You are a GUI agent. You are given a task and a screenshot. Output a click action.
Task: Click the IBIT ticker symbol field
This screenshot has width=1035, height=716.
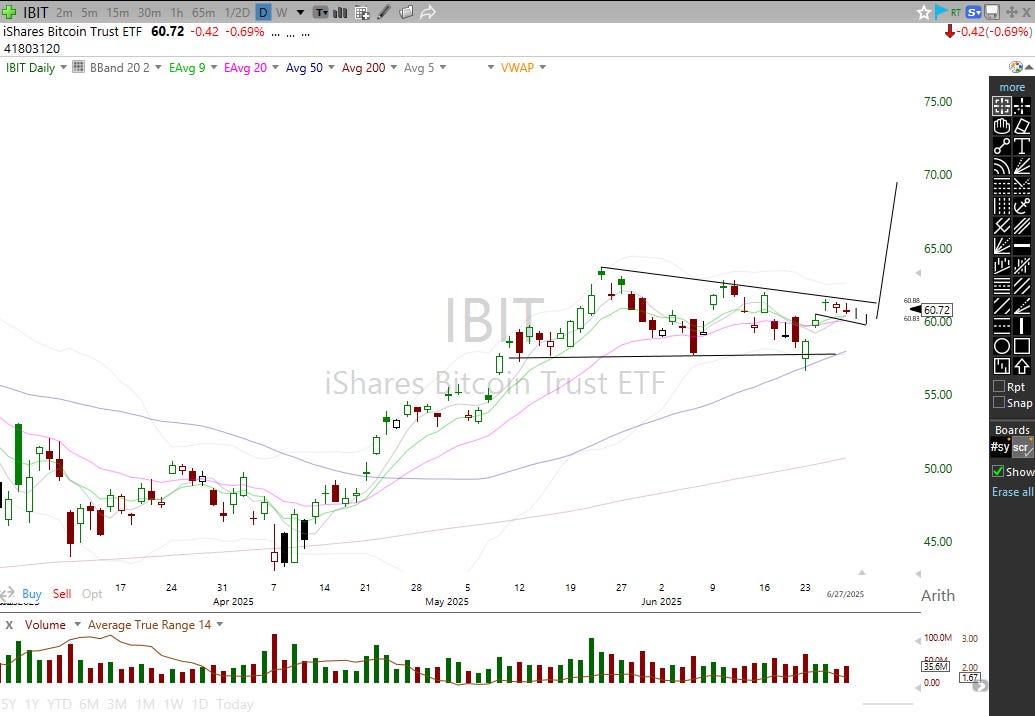(36, 13)
